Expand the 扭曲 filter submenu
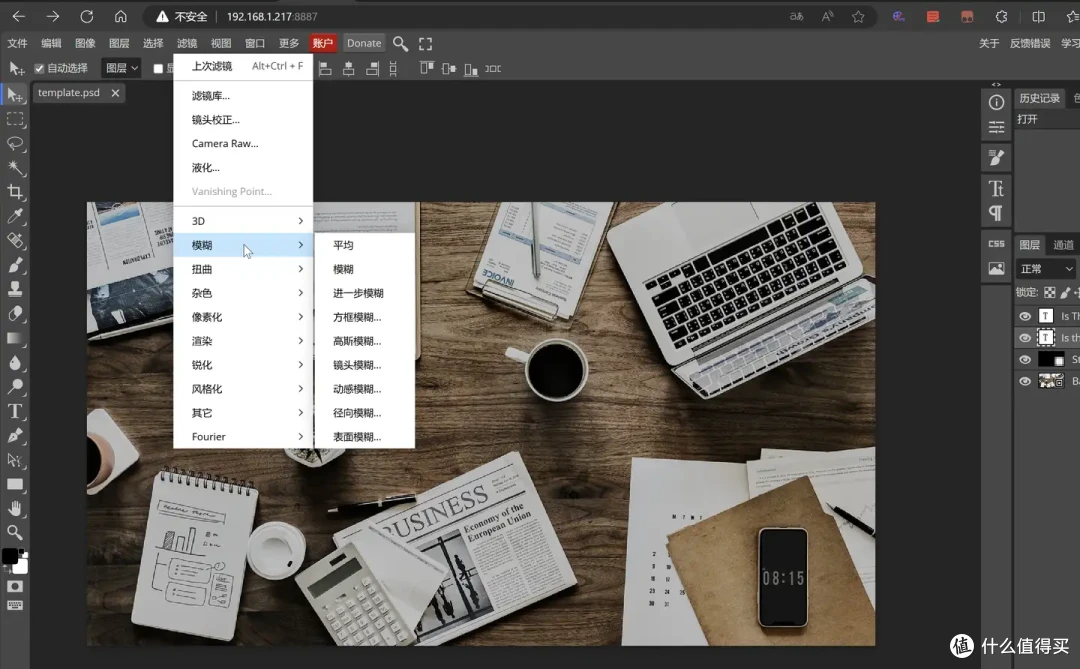Image resolution: width=1080 pixels, height=669 pixels. (243, 269)
